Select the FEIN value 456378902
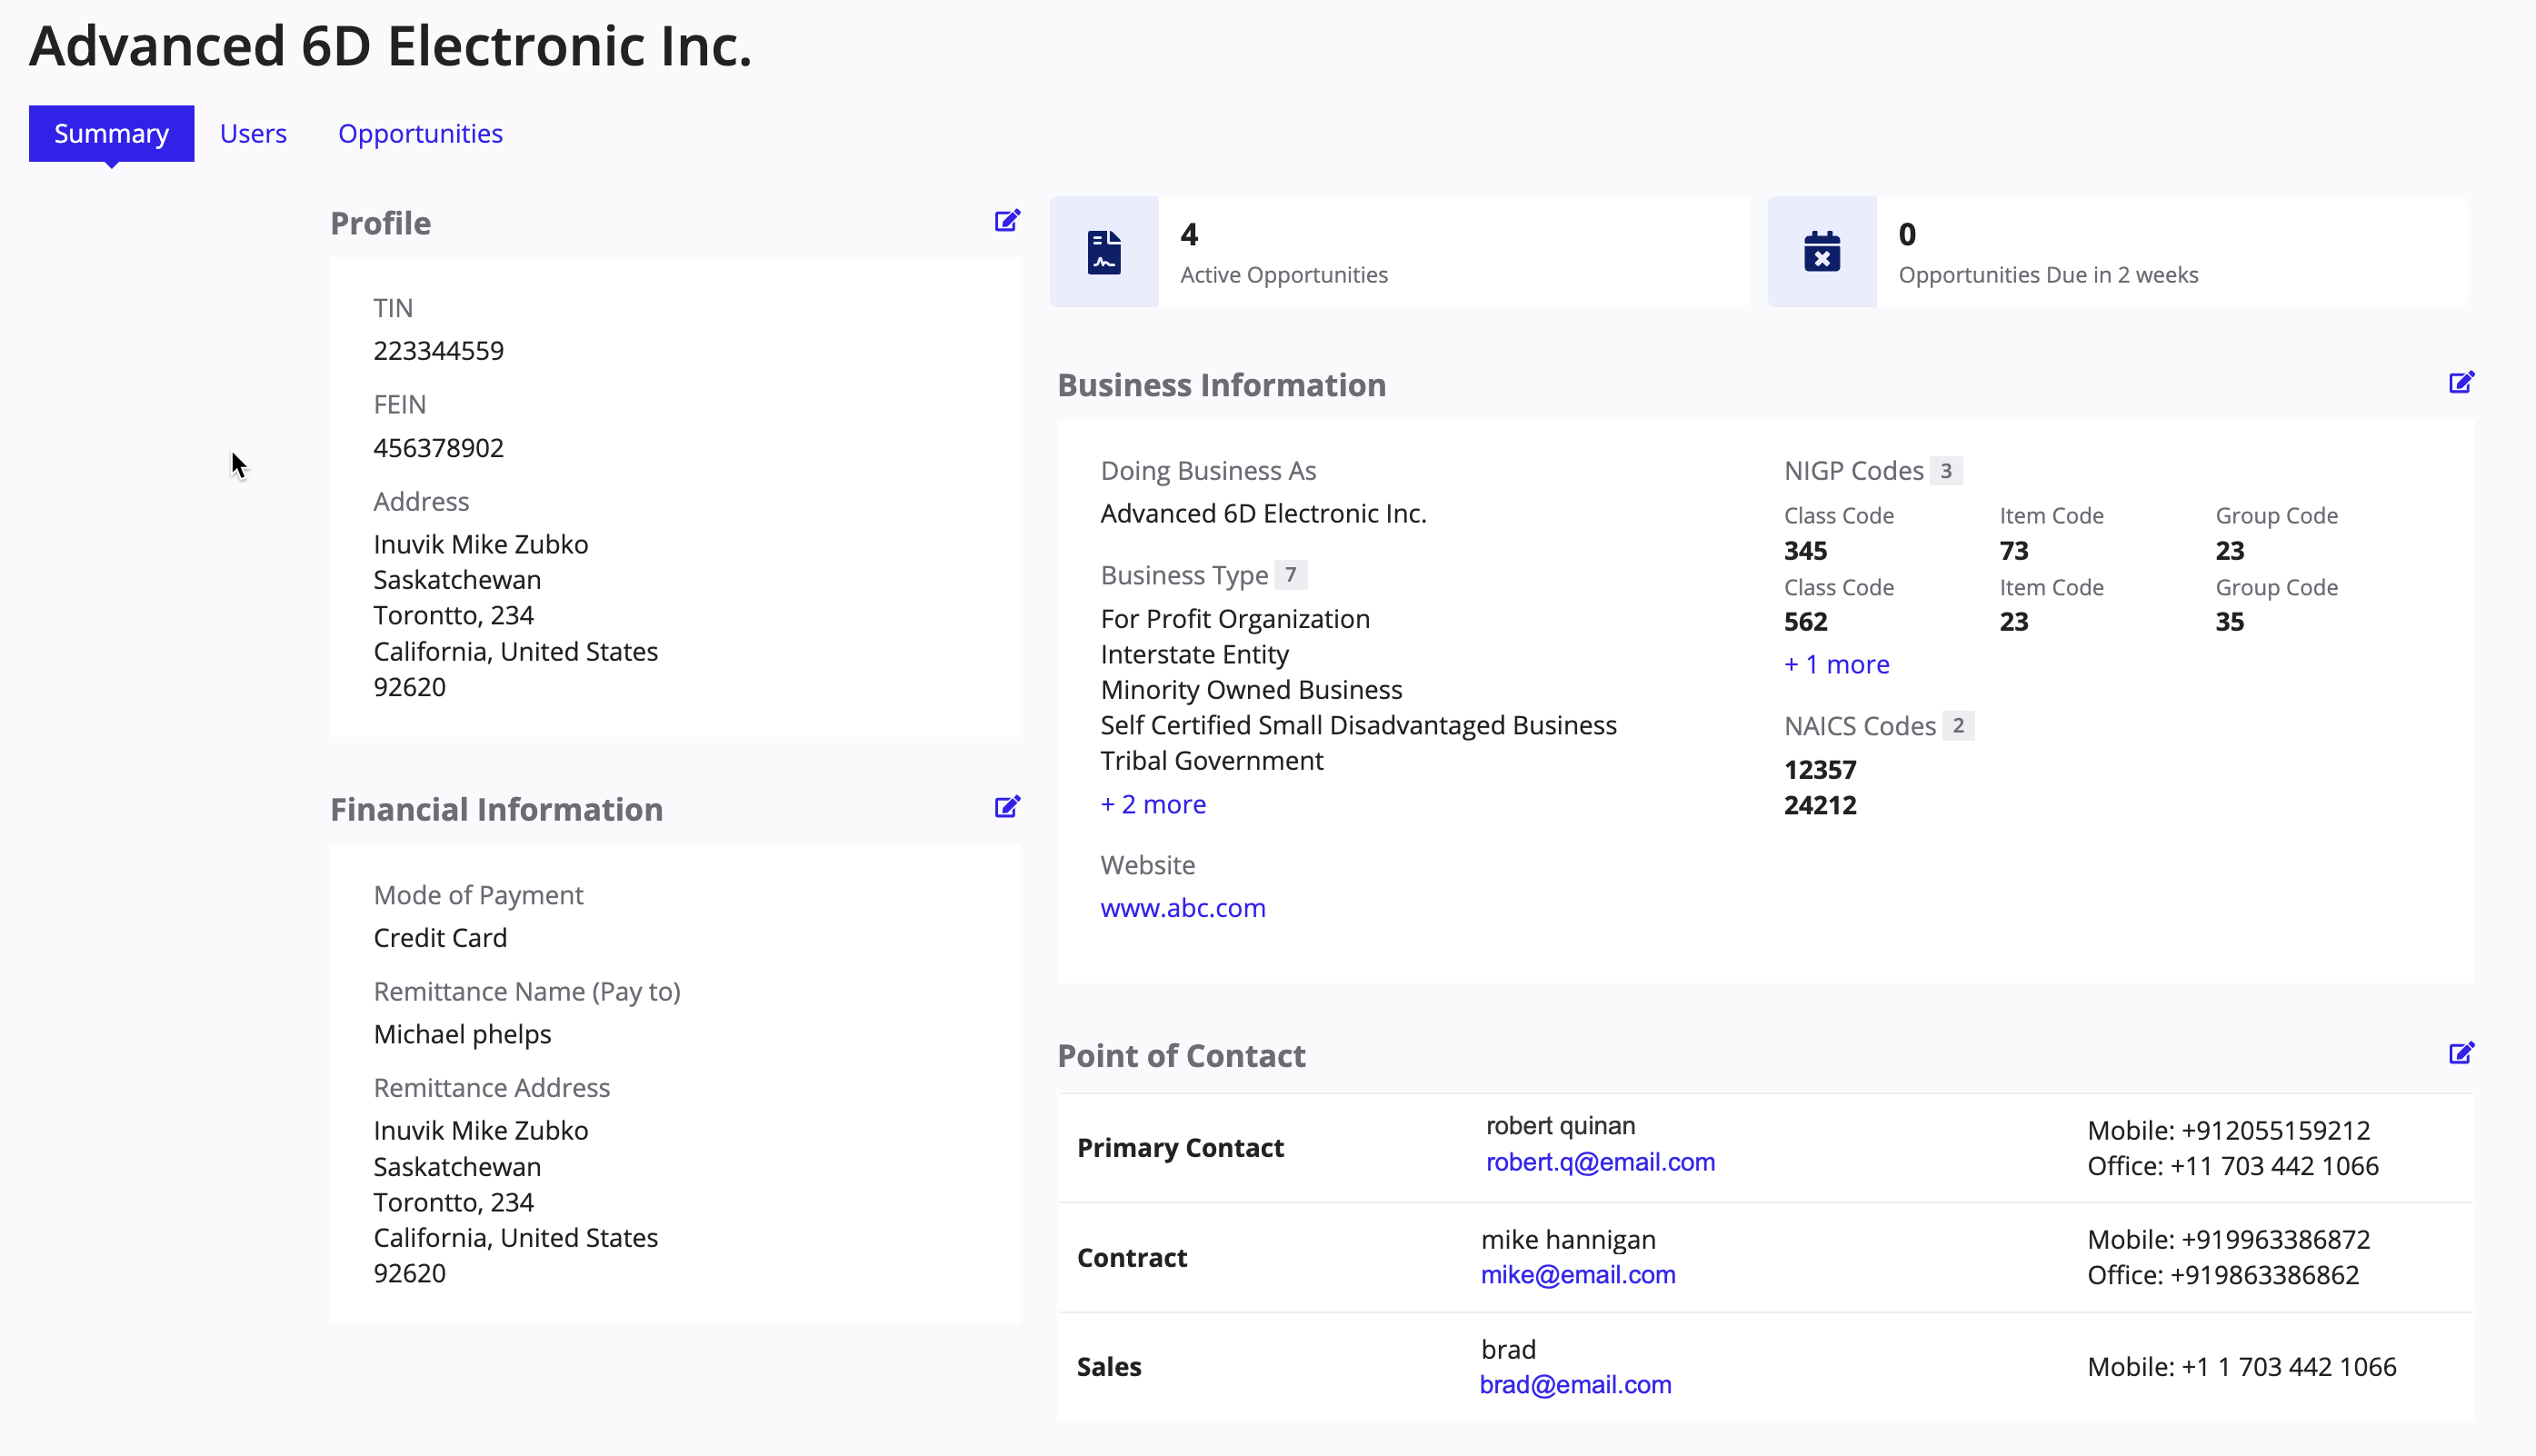 point(438,447)
